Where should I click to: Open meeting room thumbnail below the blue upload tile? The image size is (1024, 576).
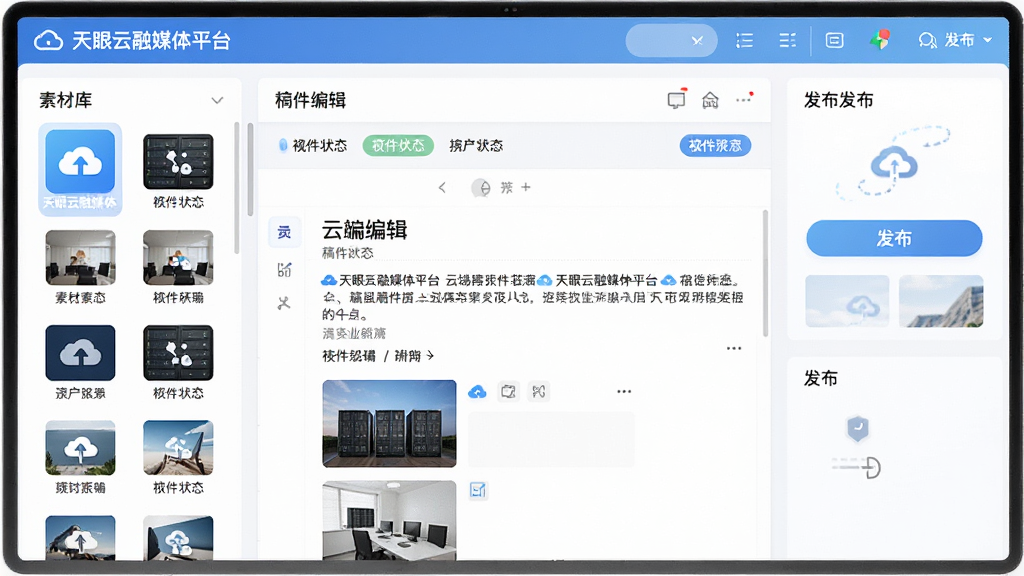click(x=80, y=257)
